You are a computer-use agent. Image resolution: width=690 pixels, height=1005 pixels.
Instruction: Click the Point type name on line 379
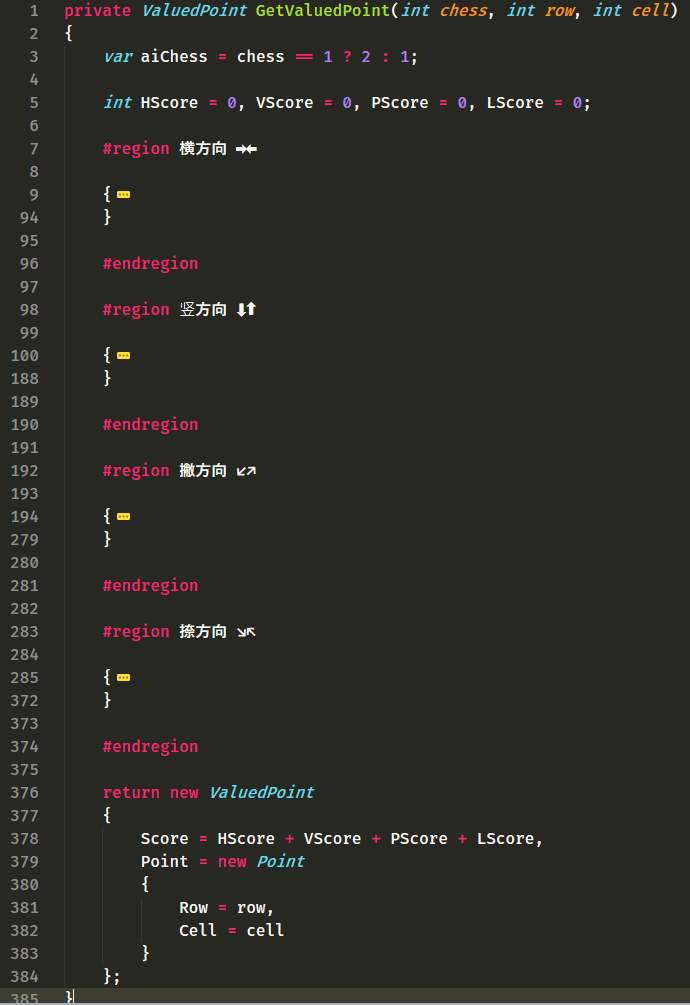(281, 862)
